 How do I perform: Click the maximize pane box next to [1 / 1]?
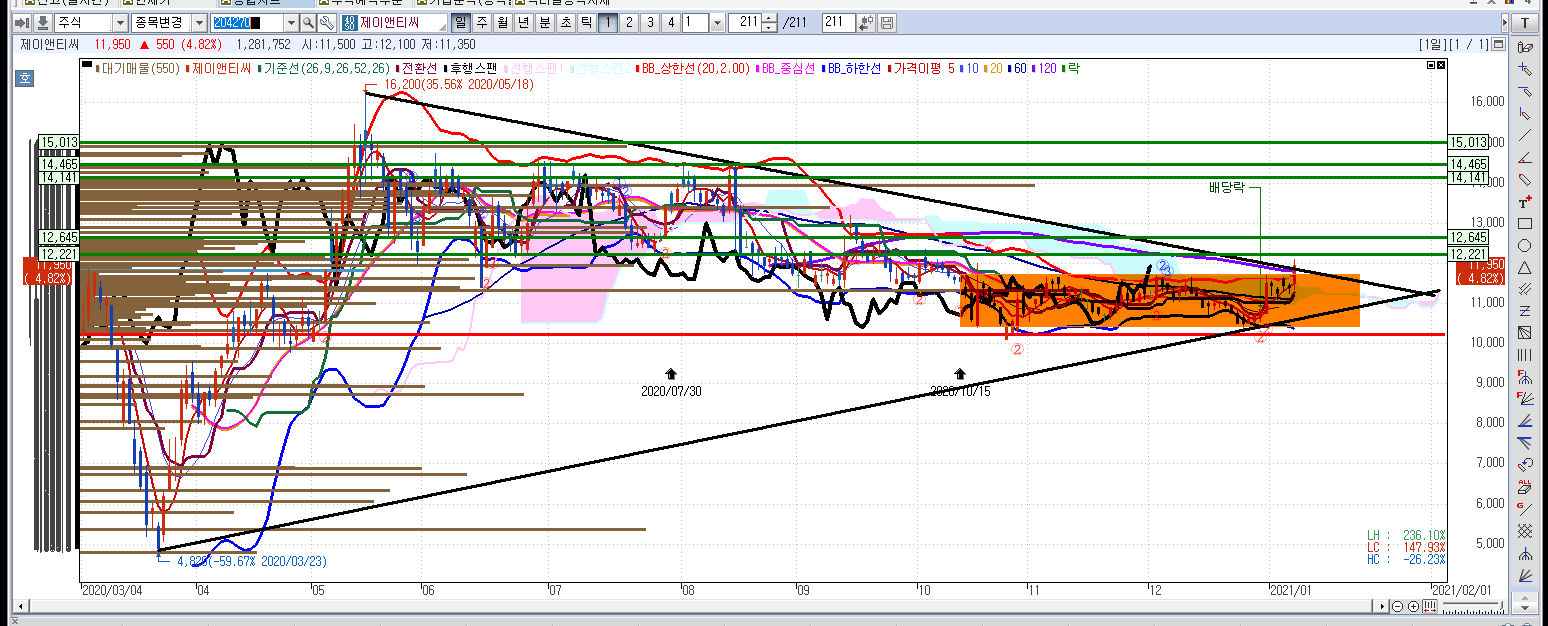[1497, 44]
